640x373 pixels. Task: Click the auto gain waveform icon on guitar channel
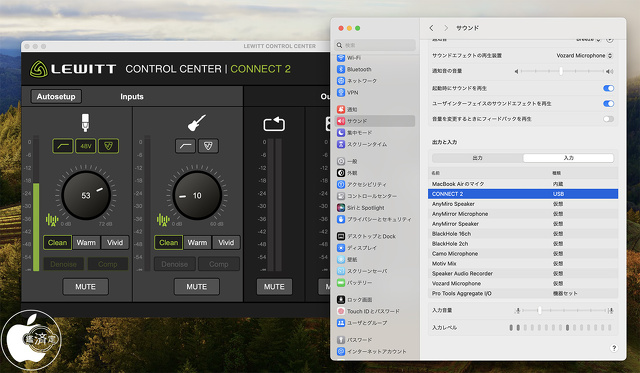(x=163, y=220)
